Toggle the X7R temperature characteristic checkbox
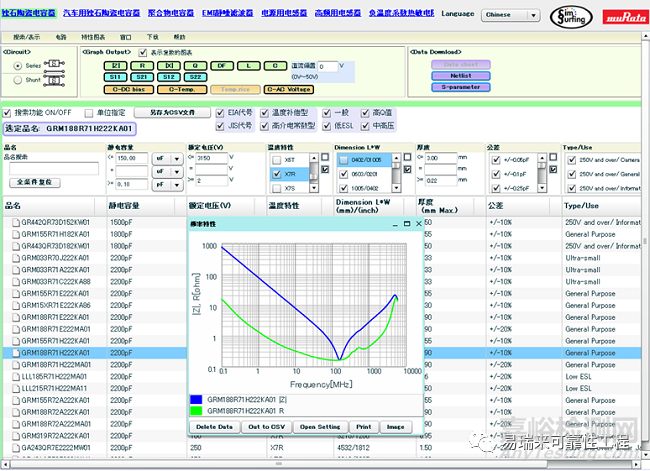Image resolution: width=650 pixels, height=471 pixels. [275, 173]
